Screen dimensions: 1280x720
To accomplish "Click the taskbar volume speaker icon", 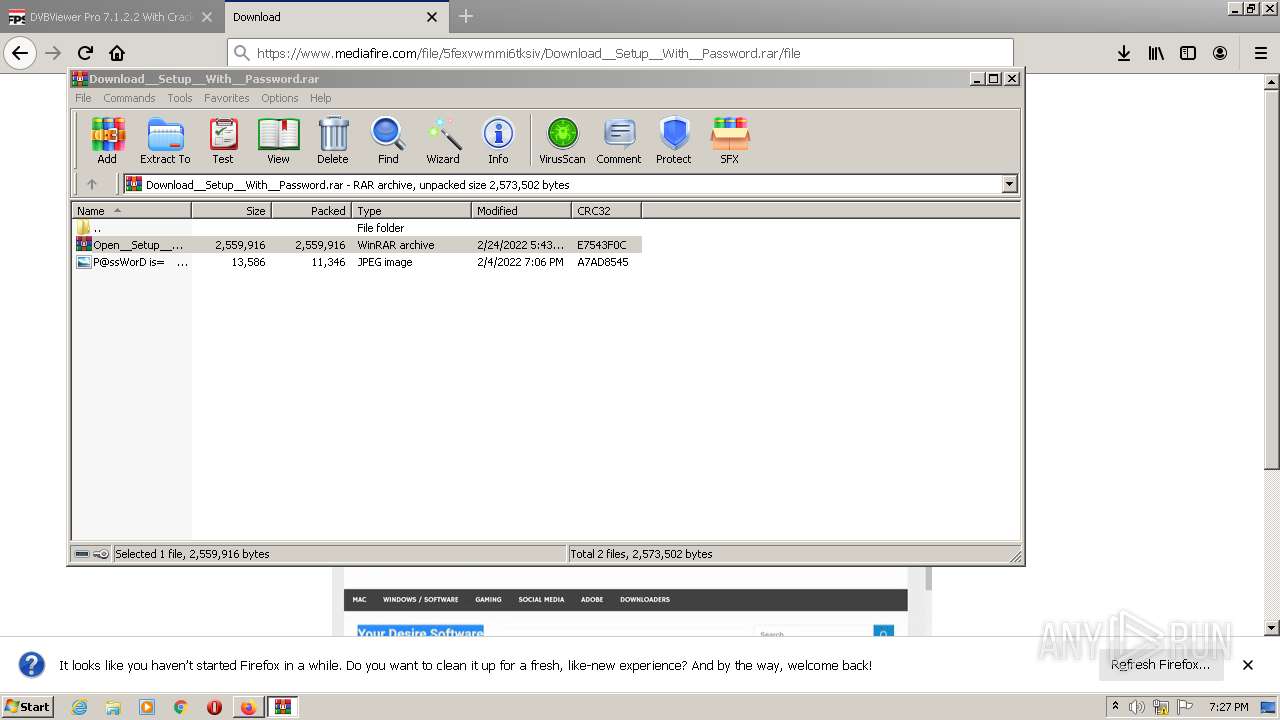I will 1137,707.
